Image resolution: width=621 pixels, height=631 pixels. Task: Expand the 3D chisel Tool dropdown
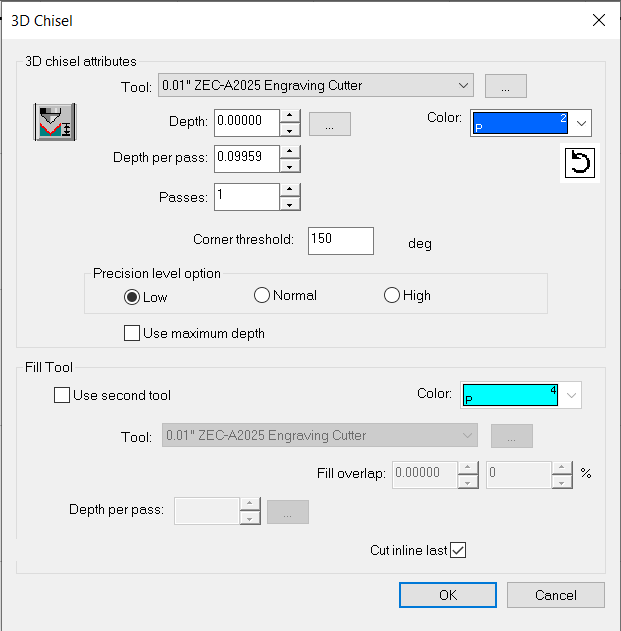tap(462, 86)
